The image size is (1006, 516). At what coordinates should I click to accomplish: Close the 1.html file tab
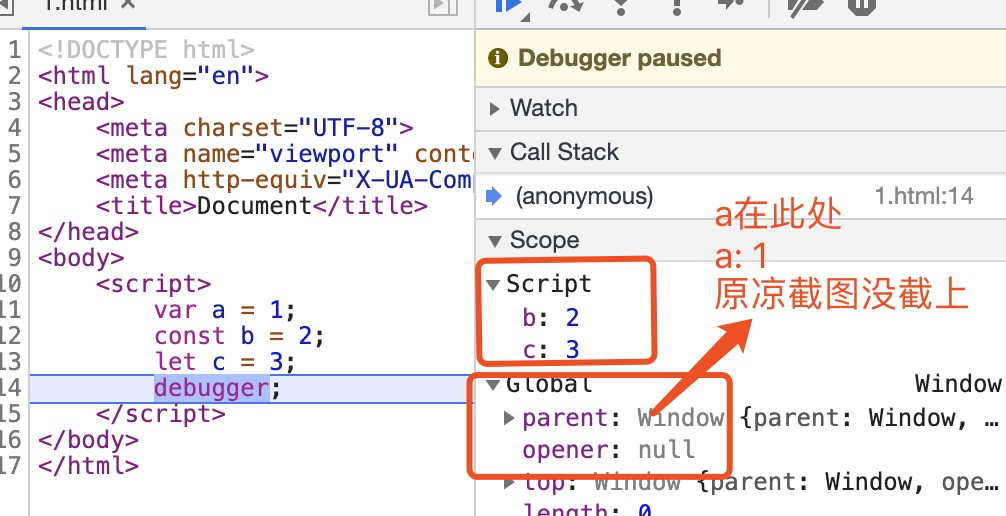(128, 5)
